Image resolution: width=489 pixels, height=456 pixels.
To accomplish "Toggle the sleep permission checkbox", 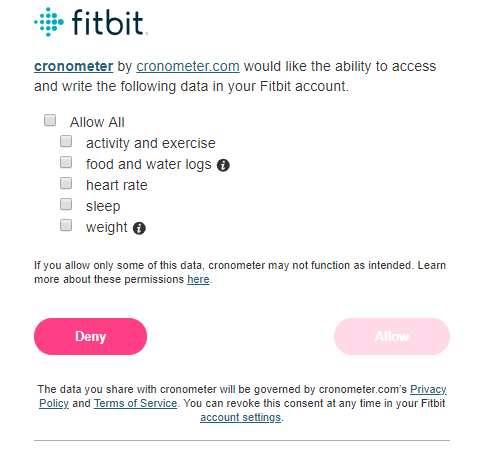I will (66, 204).
